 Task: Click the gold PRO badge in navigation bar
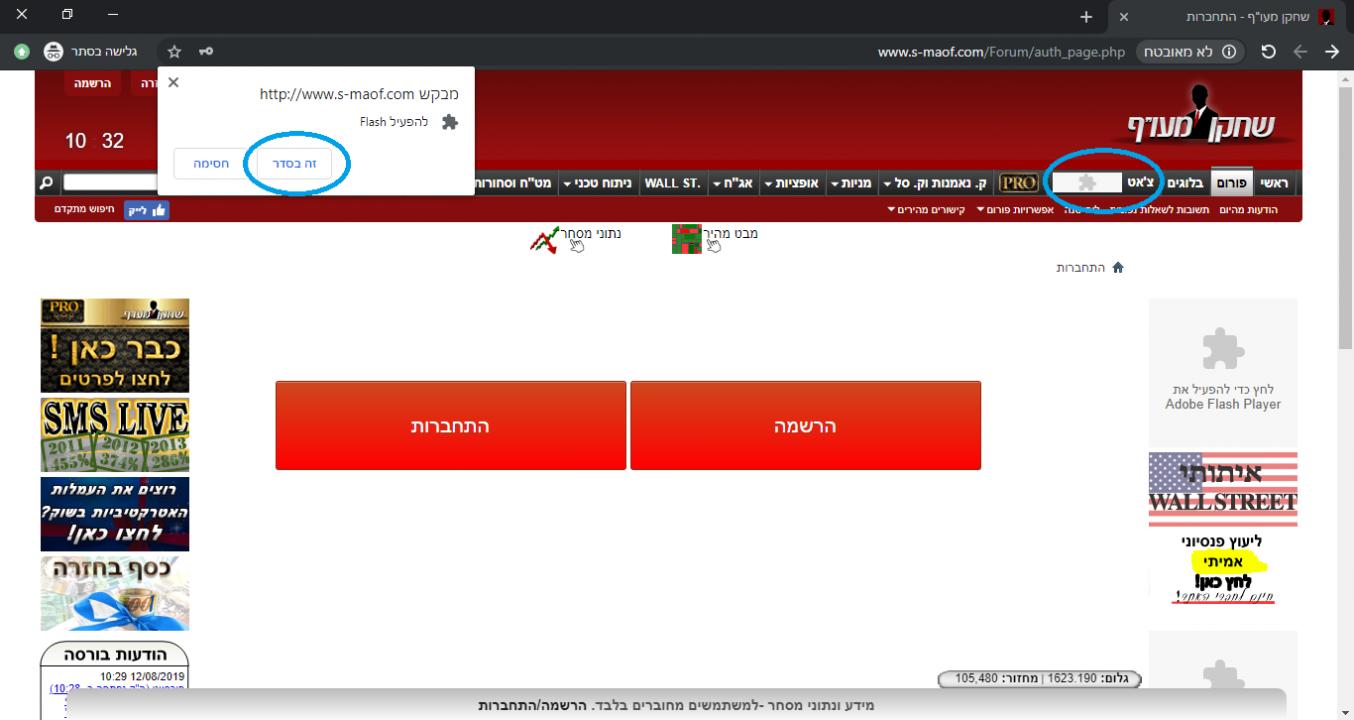click(x=1018, y=183)
